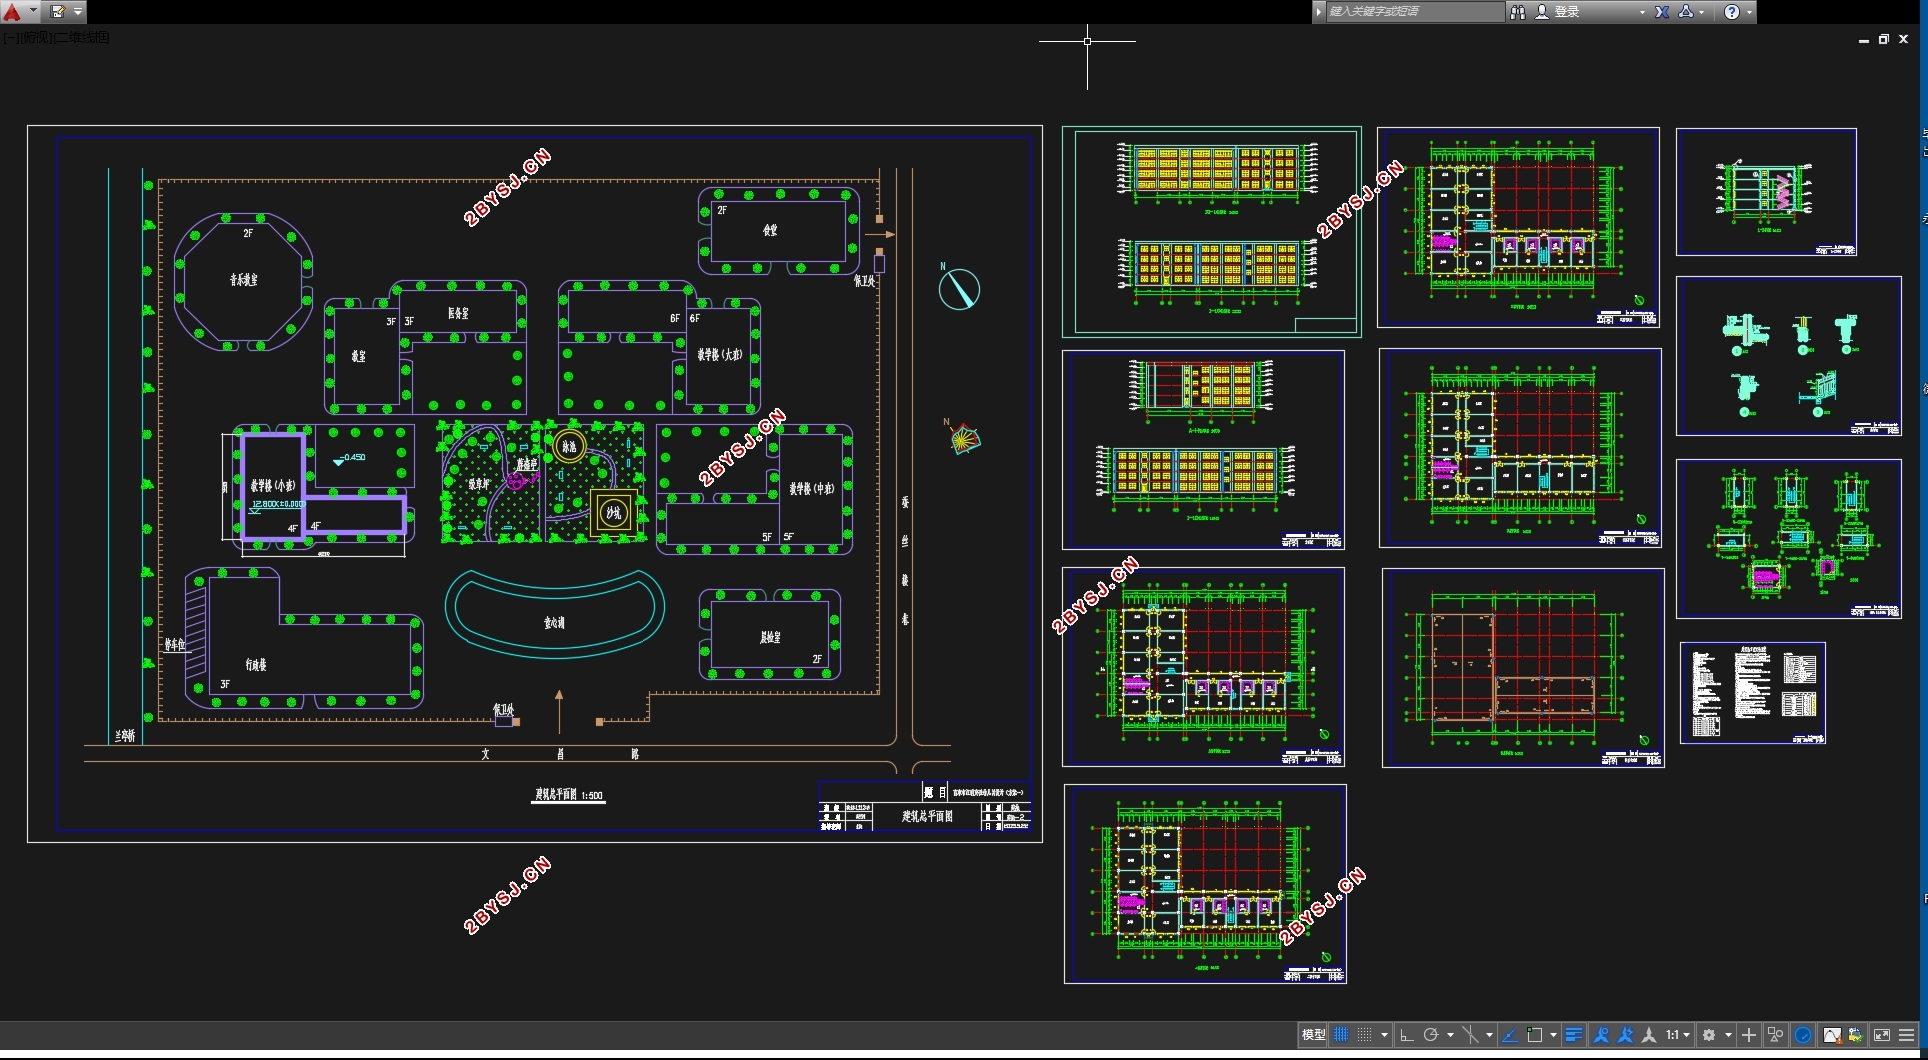
Task: Click the keyword search input field
Action: click(x=1414, y=11)
